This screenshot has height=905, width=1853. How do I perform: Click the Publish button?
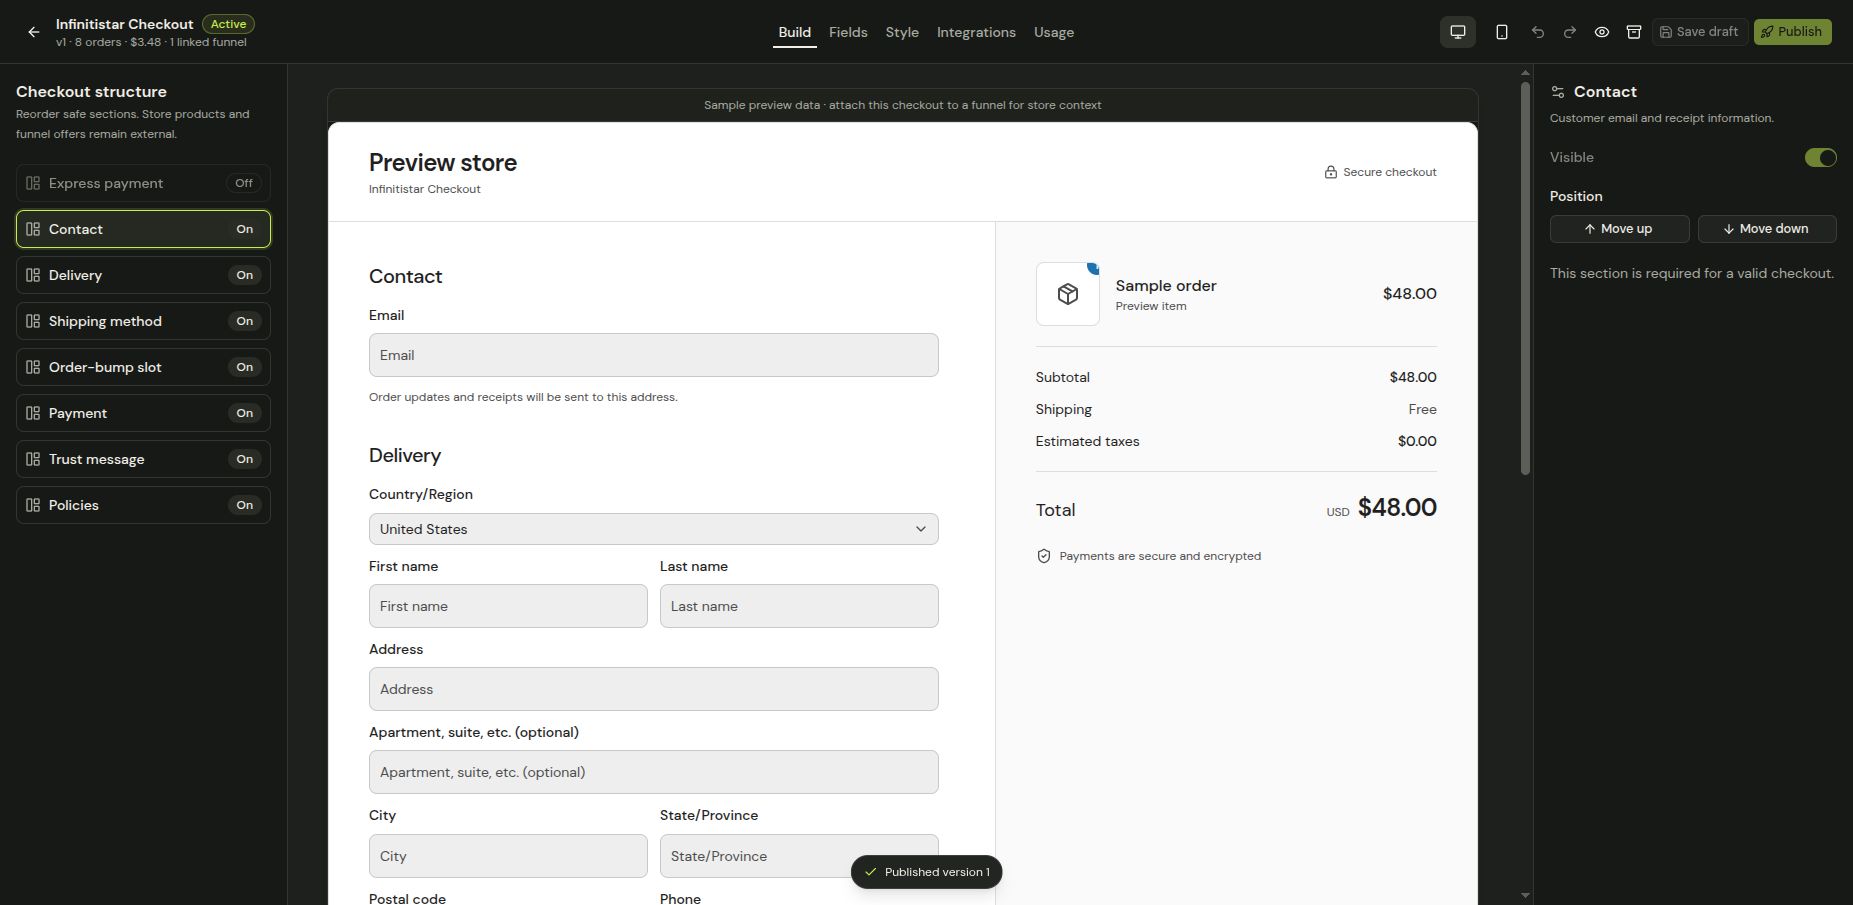tap(1793, 32)
